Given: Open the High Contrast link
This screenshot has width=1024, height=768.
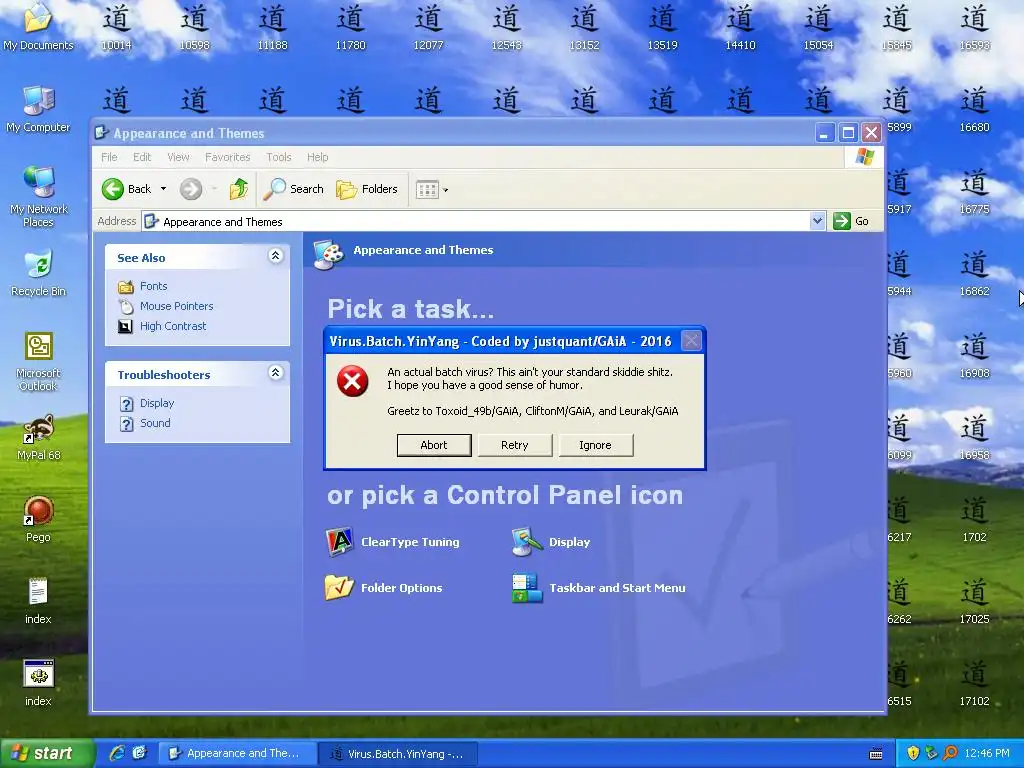Looking at the screenshot, I should click(172, 326).
